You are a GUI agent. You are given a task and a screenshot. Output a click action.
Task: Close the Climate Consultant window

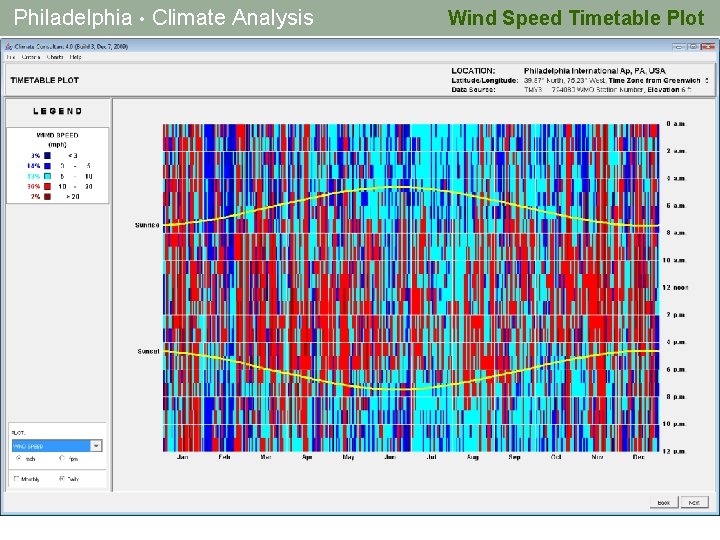pyautogui.click(x=708, y=46)
